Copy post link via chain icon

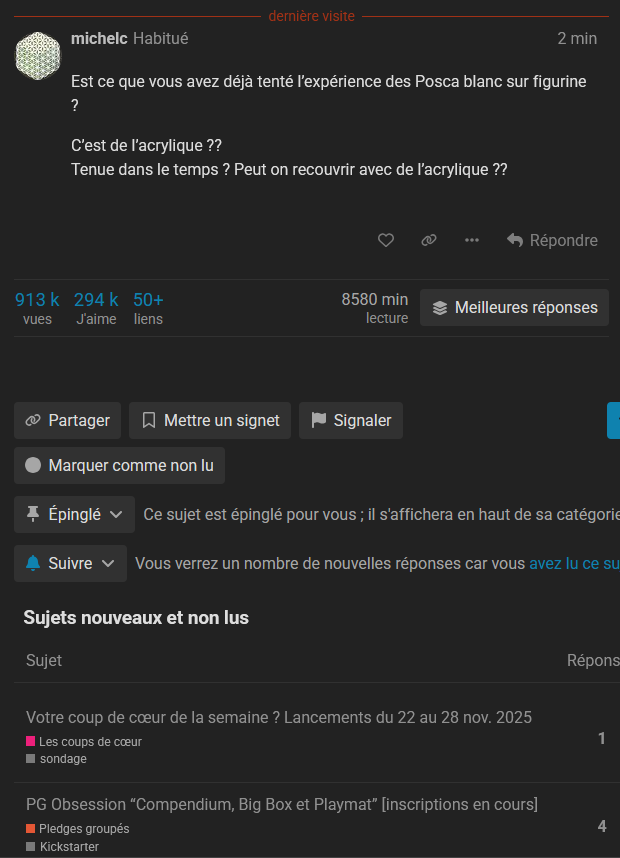pyautogui.click(x=429, y=240)
